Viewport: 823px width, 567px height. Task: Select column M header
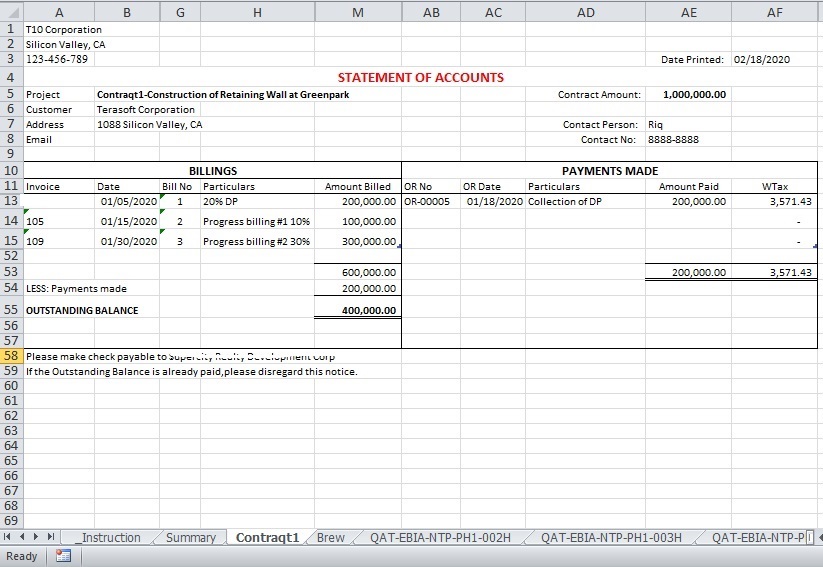(358, 11)
